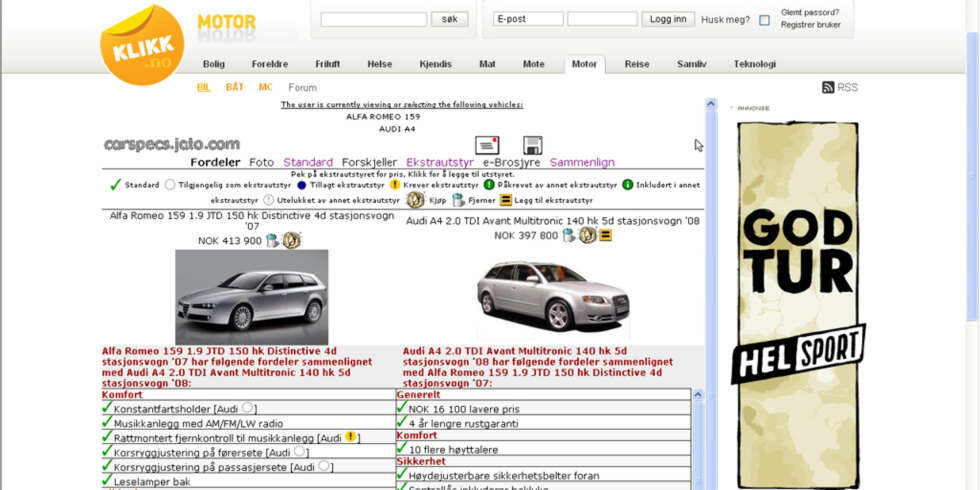Screen dimensions: 980x490
Task: Open the e-Brosjyre view
Action: click(512, 162)
